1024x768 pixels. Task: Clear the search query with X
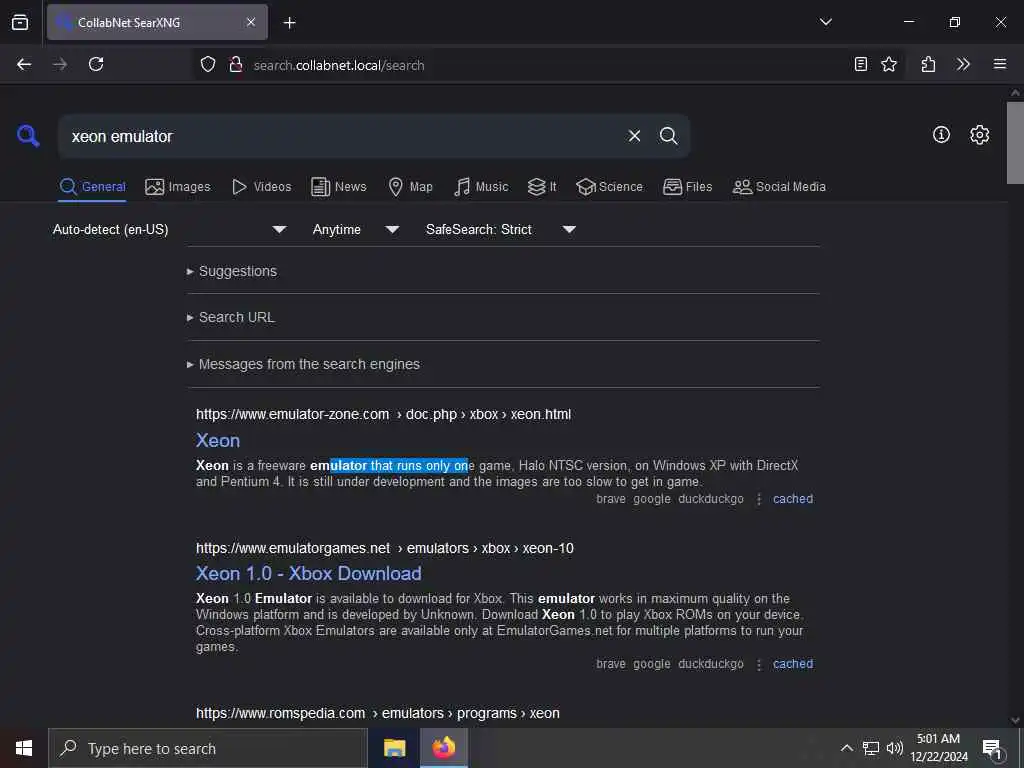(634, 136)
